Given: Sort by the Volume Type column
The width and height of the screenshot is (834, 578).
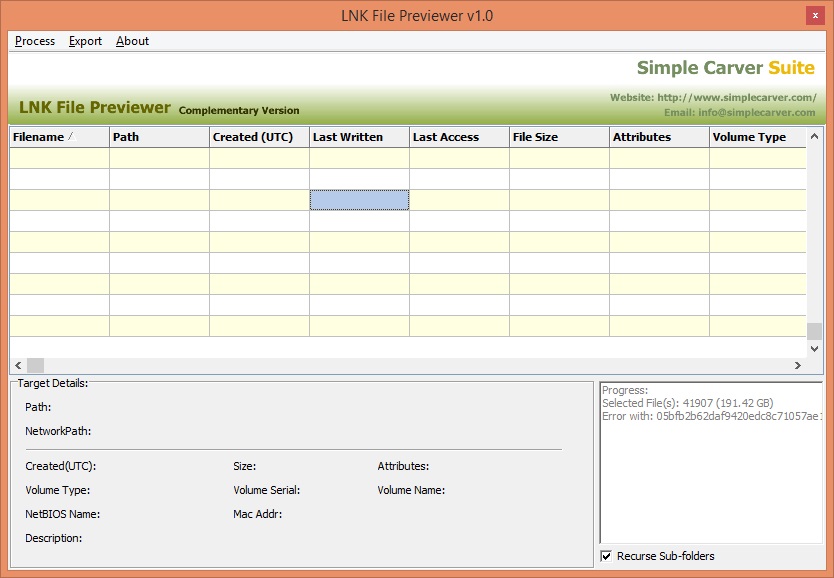Looking at the screenshot, I should coord(755,137).
